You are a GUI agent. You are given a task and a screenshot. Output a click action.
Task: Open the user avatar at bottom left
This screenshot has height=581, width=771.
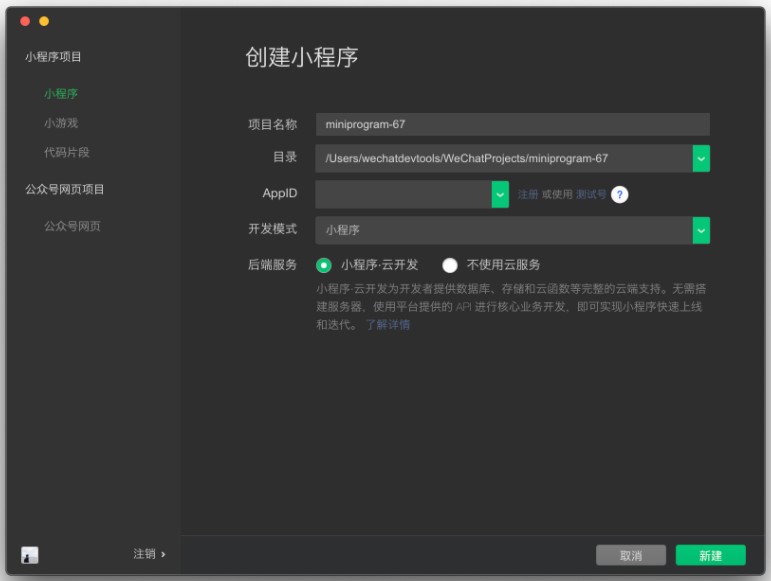click(30, 555)
